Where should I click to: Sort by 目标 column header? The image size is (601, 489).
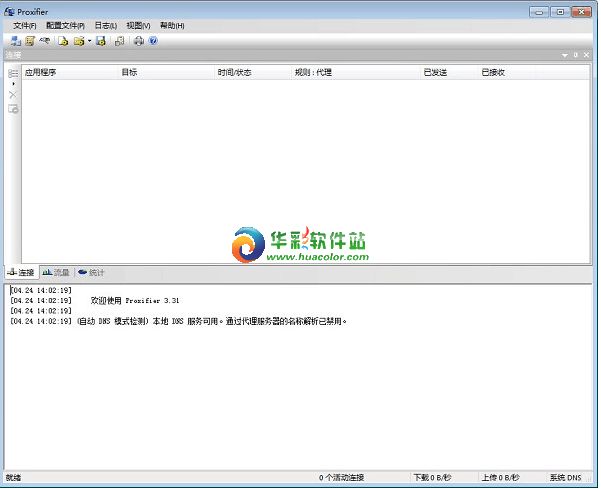coord(167,72)
